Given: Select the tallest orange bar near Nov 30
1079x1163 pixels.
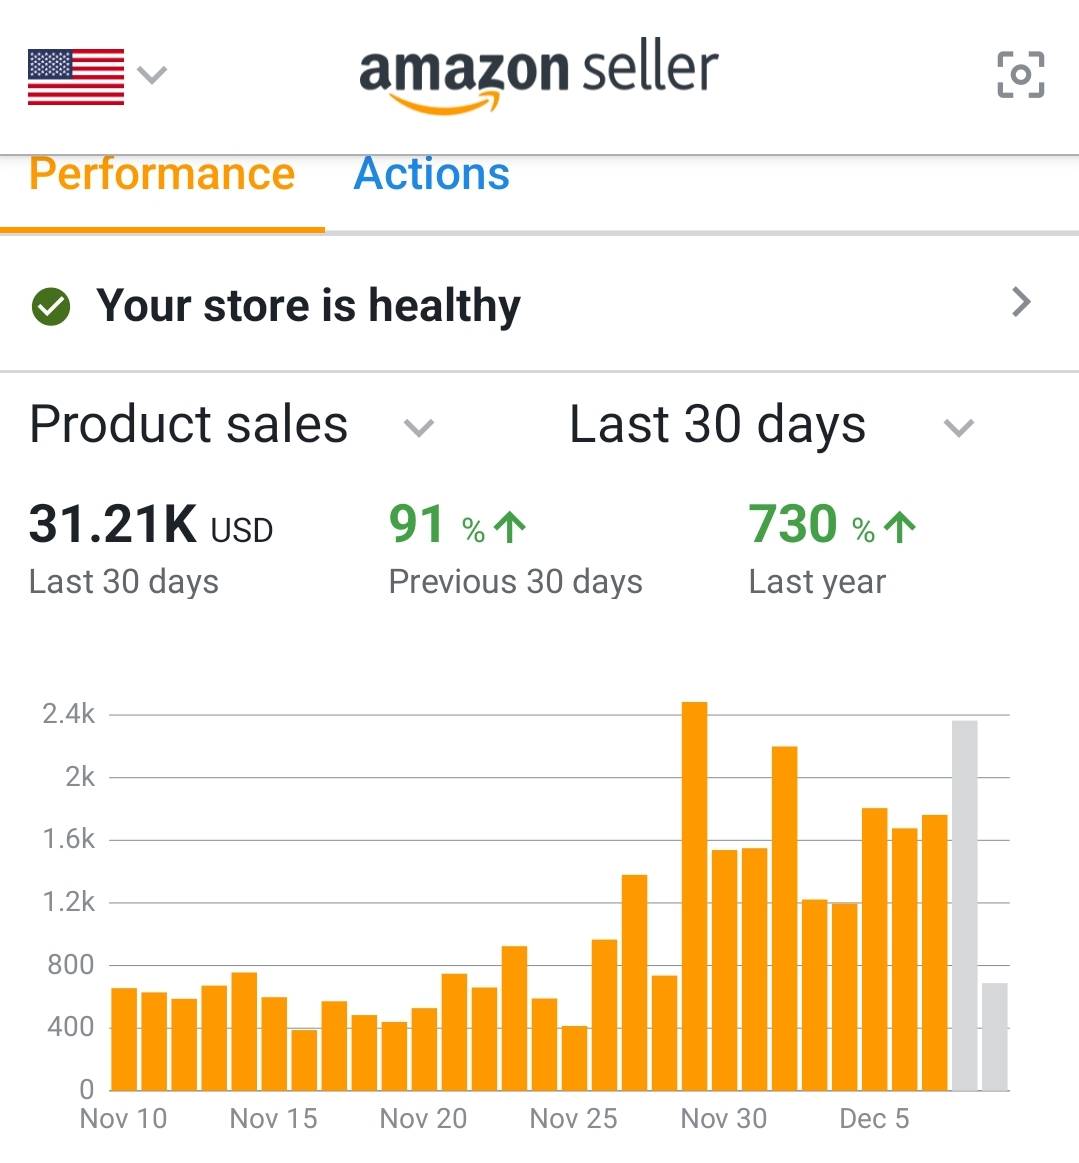Looking at the screenshot, I should point(694,896).
